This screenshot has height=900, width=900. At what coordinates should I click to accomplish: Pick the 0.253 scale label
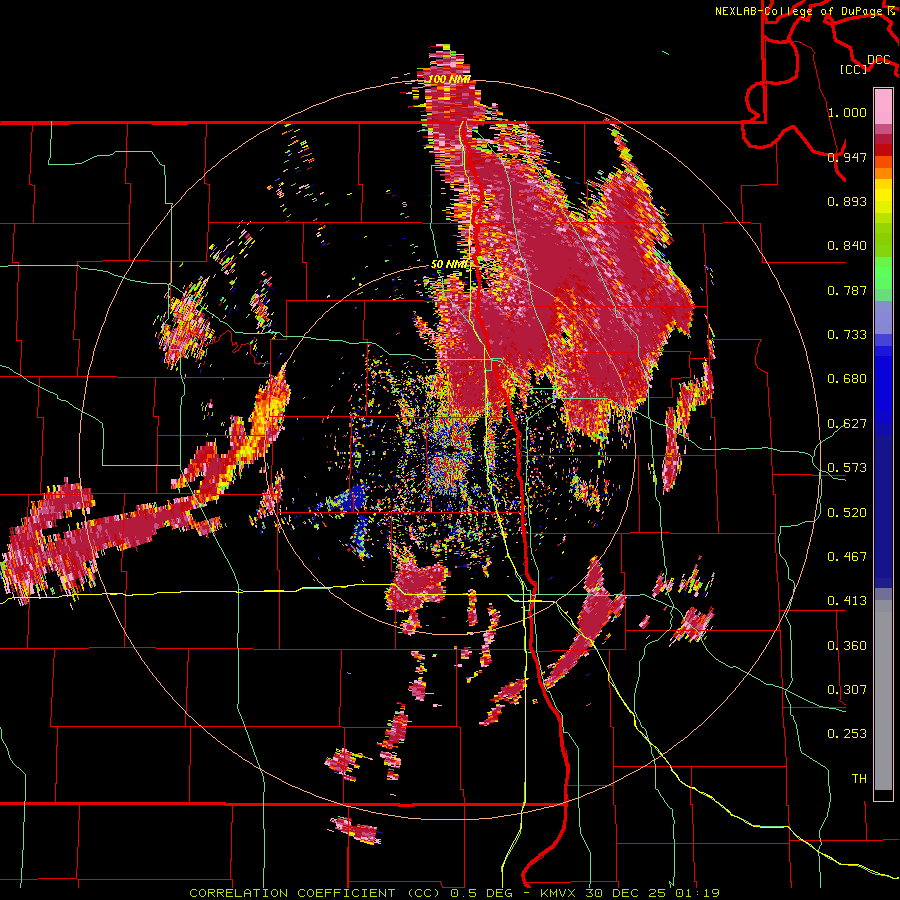pyautogui.click(x=847, y=734)
